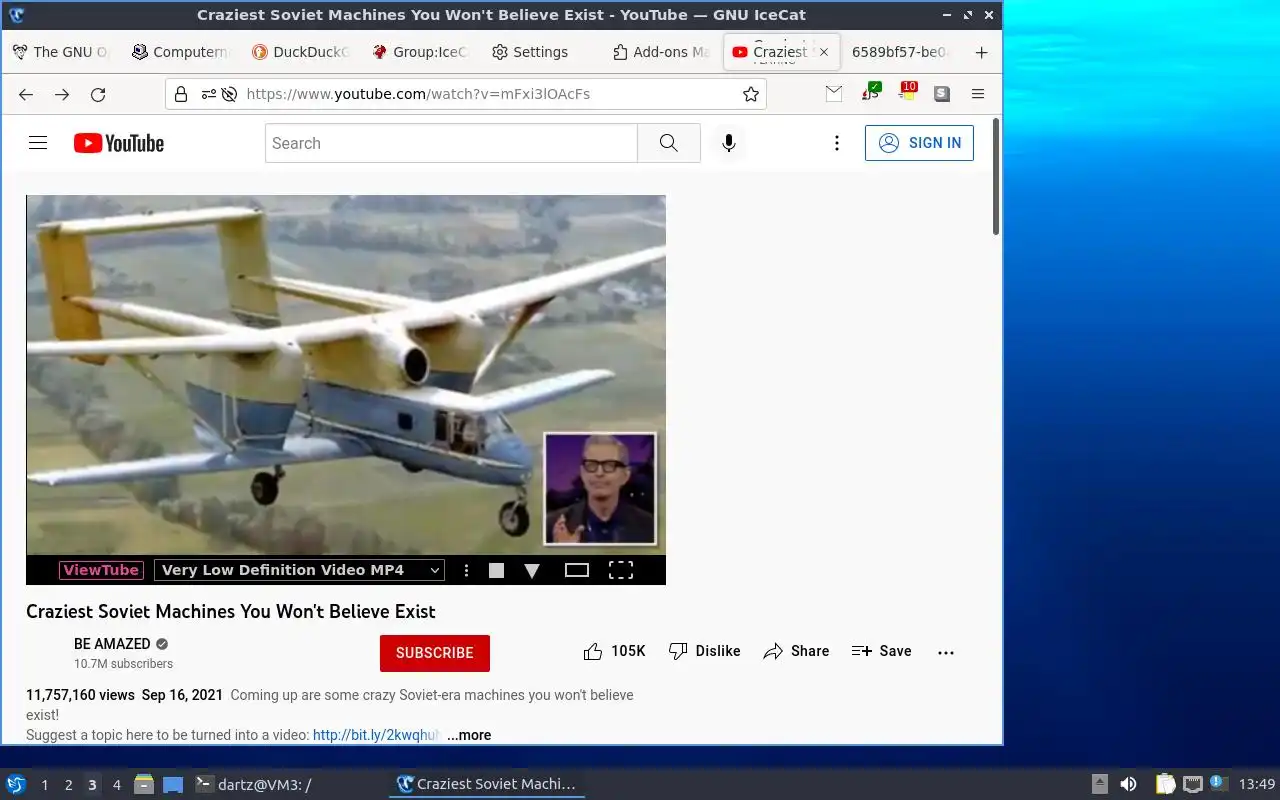
Task: Close the Craziest YouTube tab
Action: (x=824, y=52)
